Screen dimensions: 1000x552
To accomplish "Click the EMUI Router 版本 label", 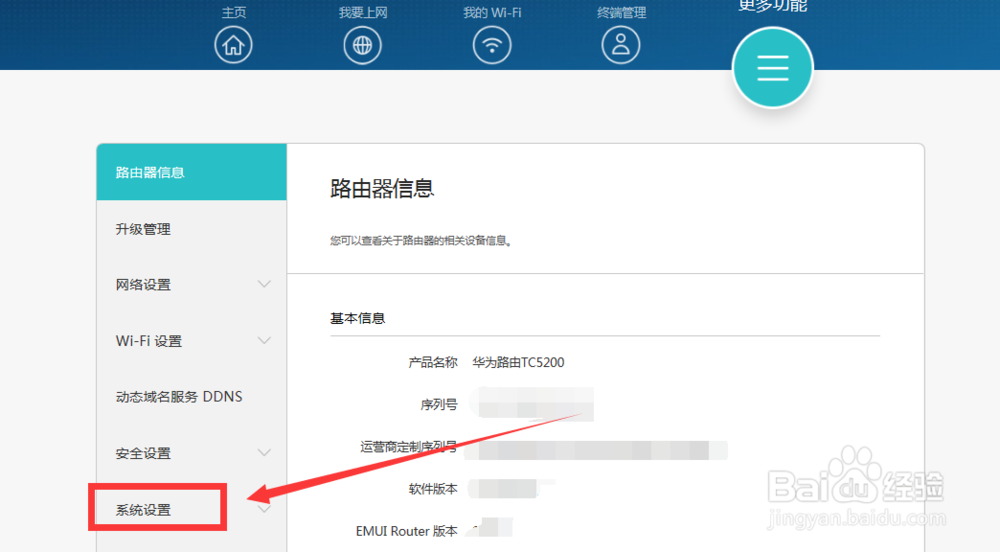I will pyautogui.click(x=406, y=531).
